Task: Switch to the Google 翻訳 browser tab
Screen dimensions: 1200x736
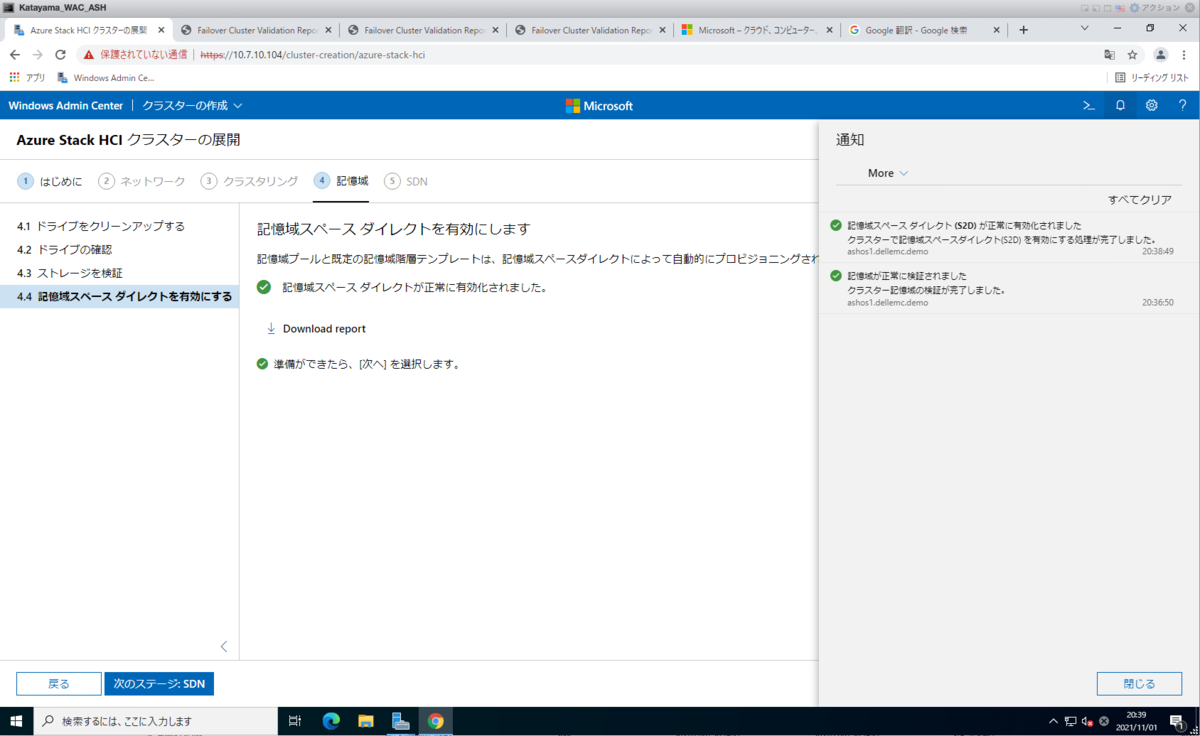Action: click(923, 30)
